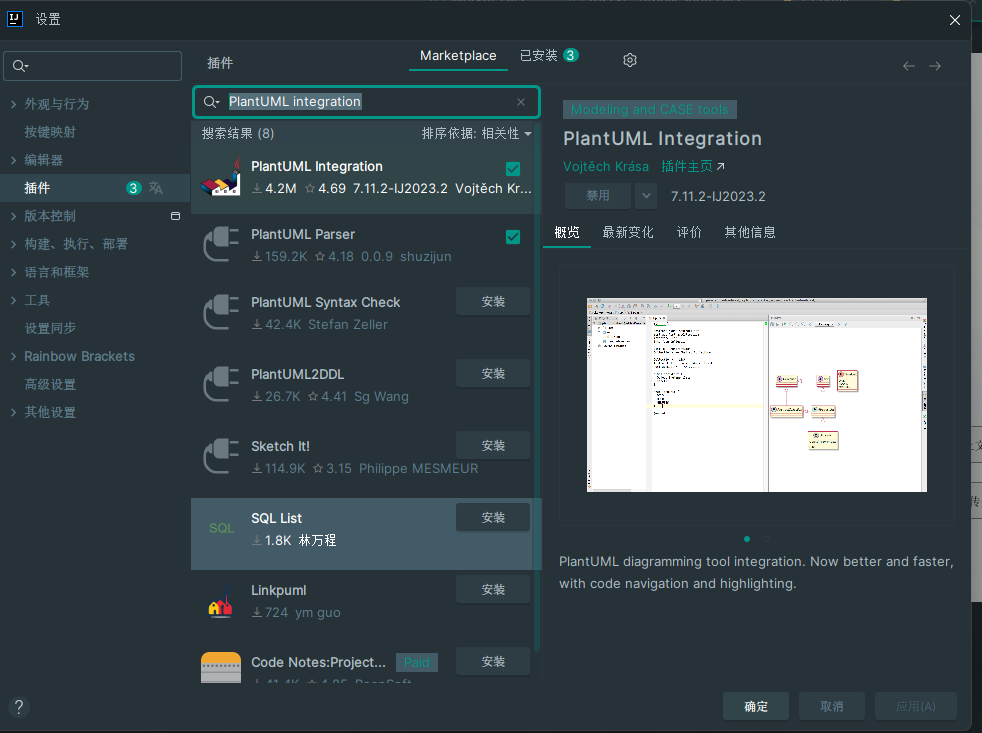Click the PlantUML Parser plug icon

[x=220, y=245]
